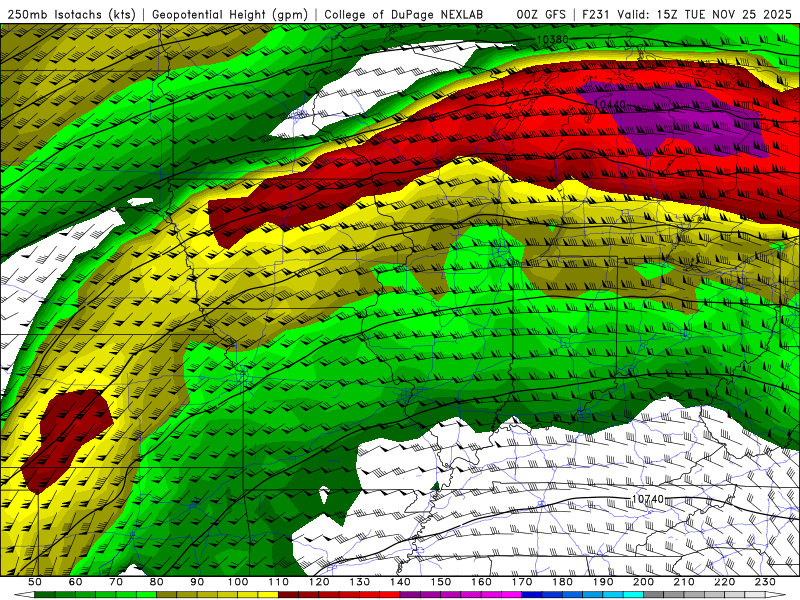Viewport: 800px width, 600px height.
Task: Click the isolated dark red jet streak southwest
Action: point(66,439)
